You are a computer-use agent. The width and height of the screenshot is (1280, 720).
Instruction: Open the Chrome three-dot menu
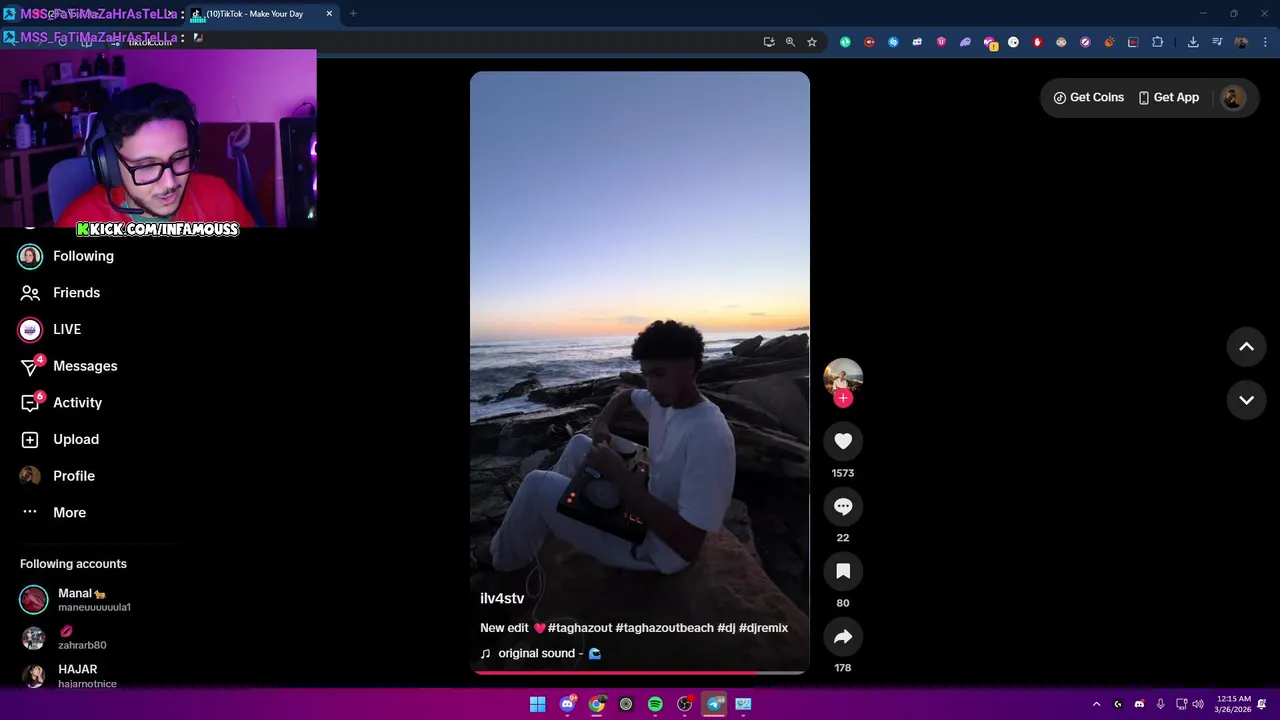tap(1265, 42)
